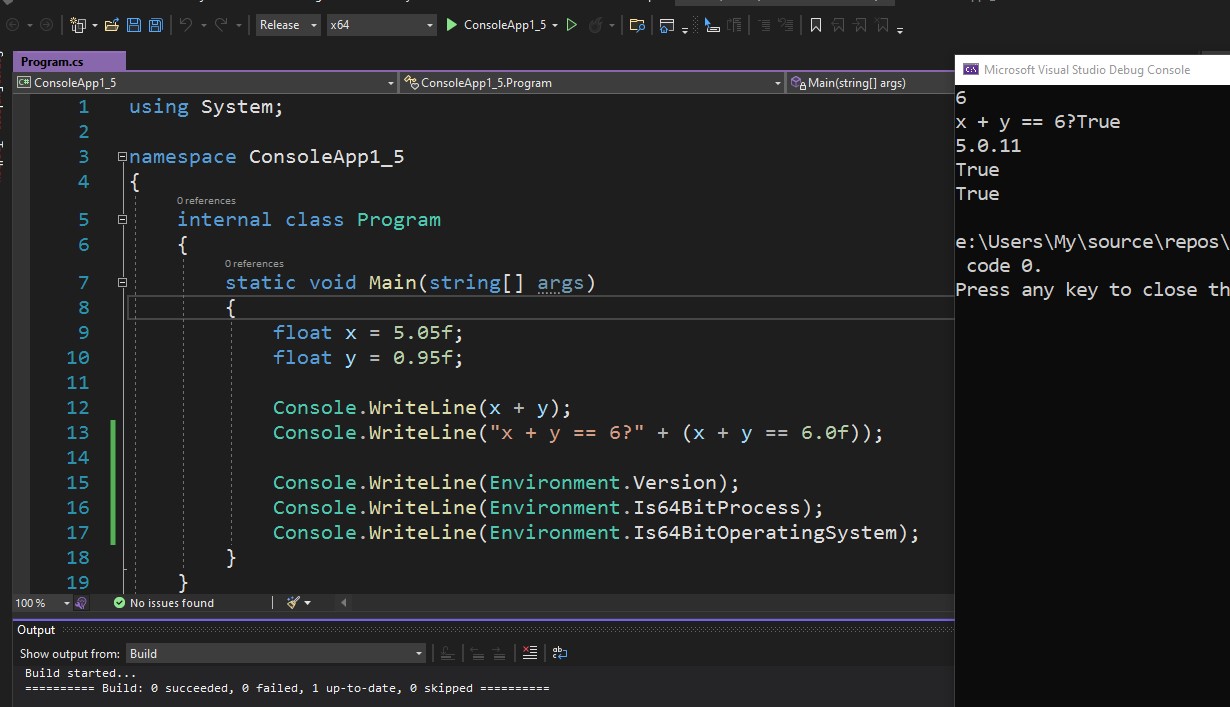1230x707 pixels.
Task: Click the Build: 0 succeeded summary line
Action: (x=287, y=688)
